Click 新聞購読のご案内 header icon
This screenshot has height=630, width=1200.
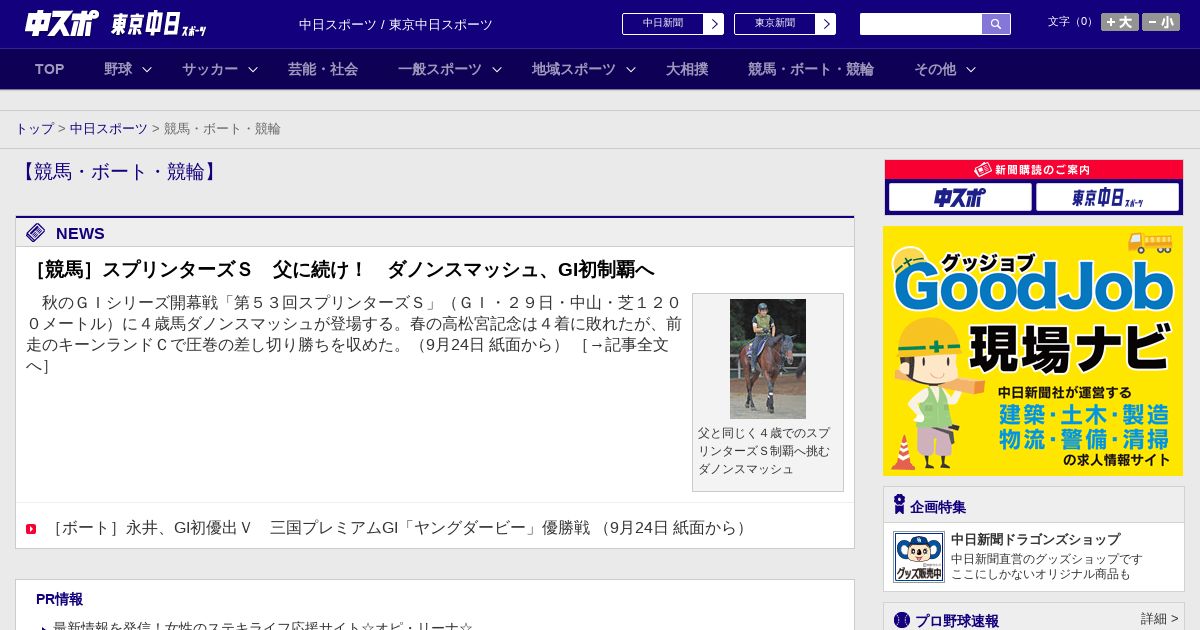coord(983,170)
